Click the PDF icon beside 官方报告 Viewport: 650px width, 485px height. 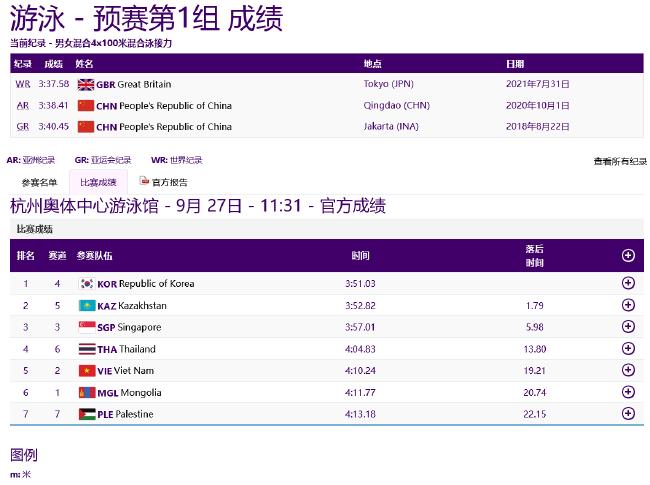point(144,181)
